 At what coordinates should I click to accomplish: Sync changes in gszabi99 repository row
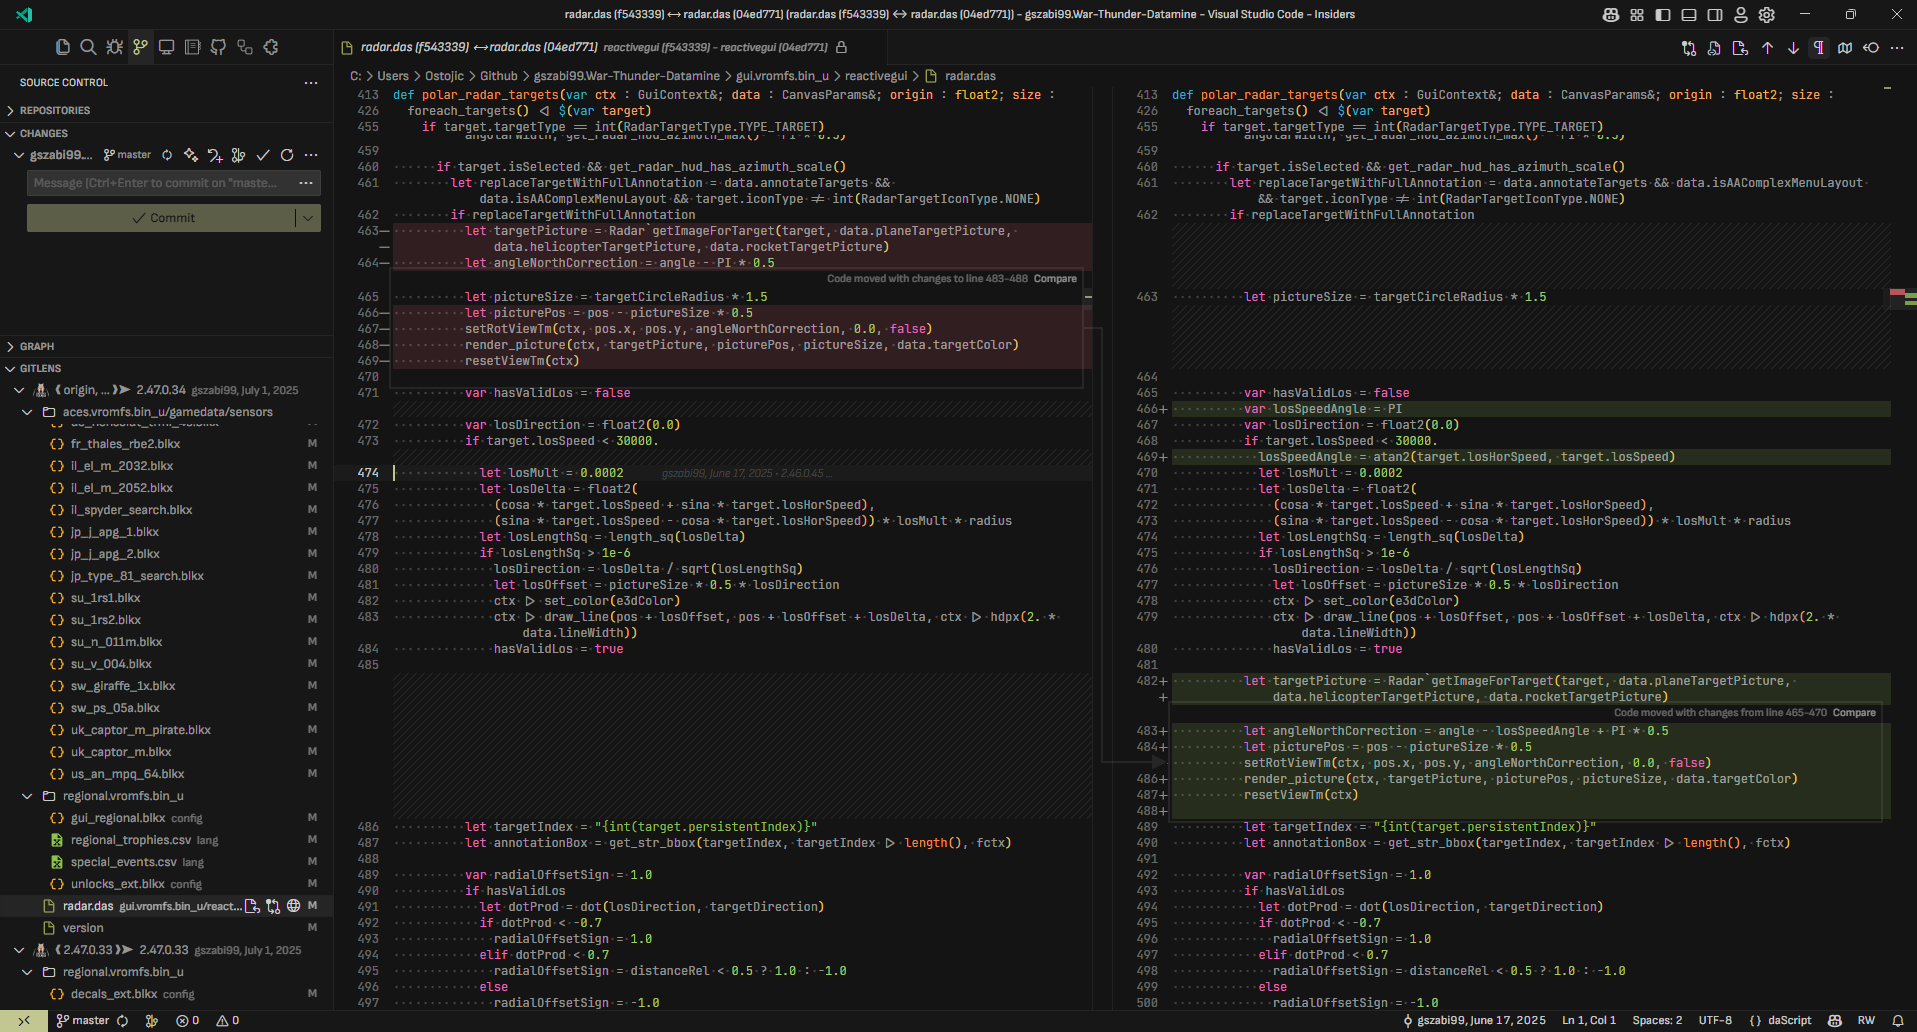(x=167, y=155)
